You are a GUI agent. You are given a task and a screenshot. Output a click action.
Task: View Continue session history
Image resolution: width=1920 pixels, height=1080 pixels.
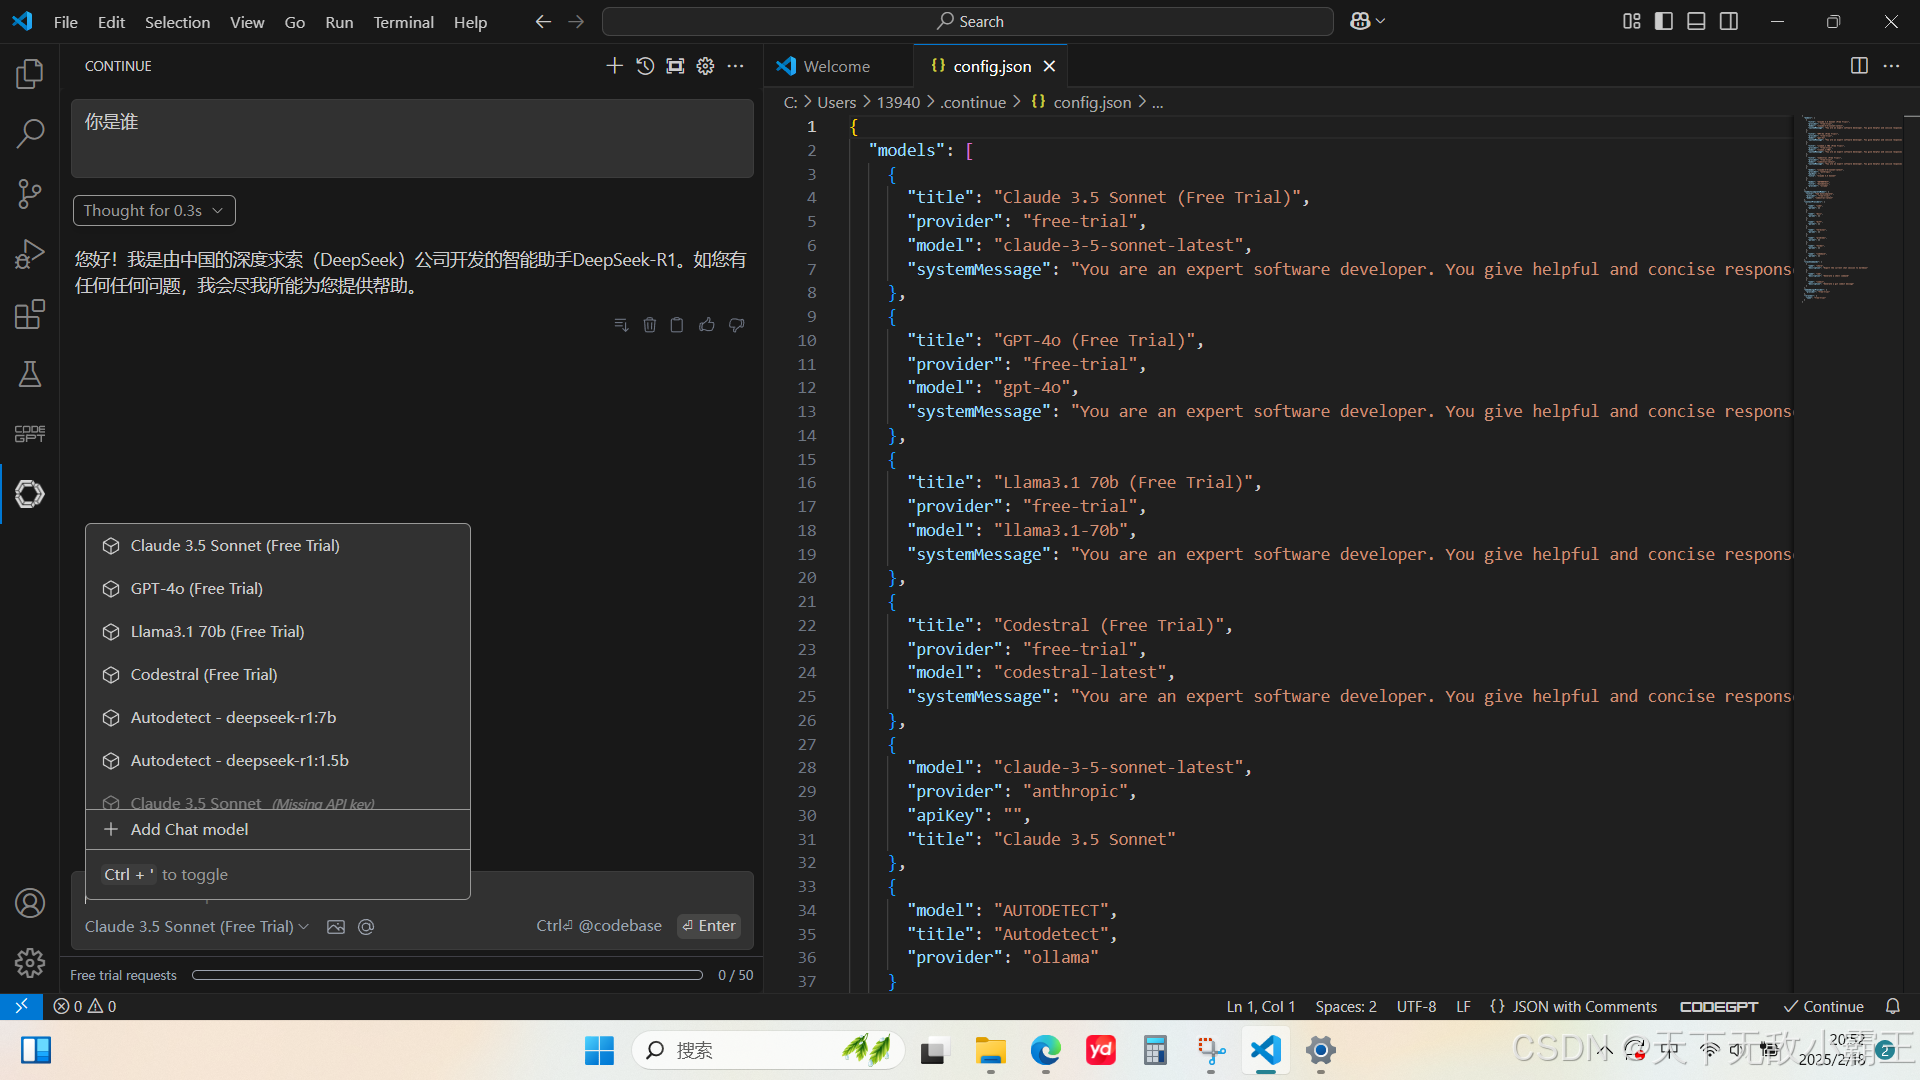645,66
